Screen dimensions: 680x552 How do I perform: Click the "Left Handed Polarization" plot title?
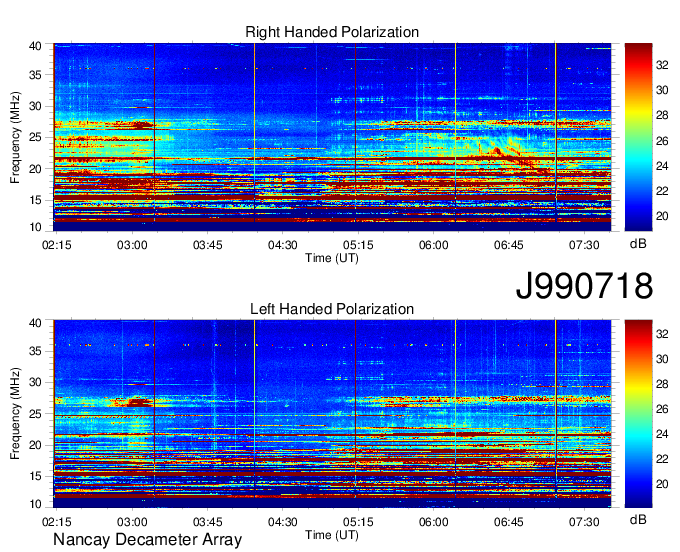point(332,309)
